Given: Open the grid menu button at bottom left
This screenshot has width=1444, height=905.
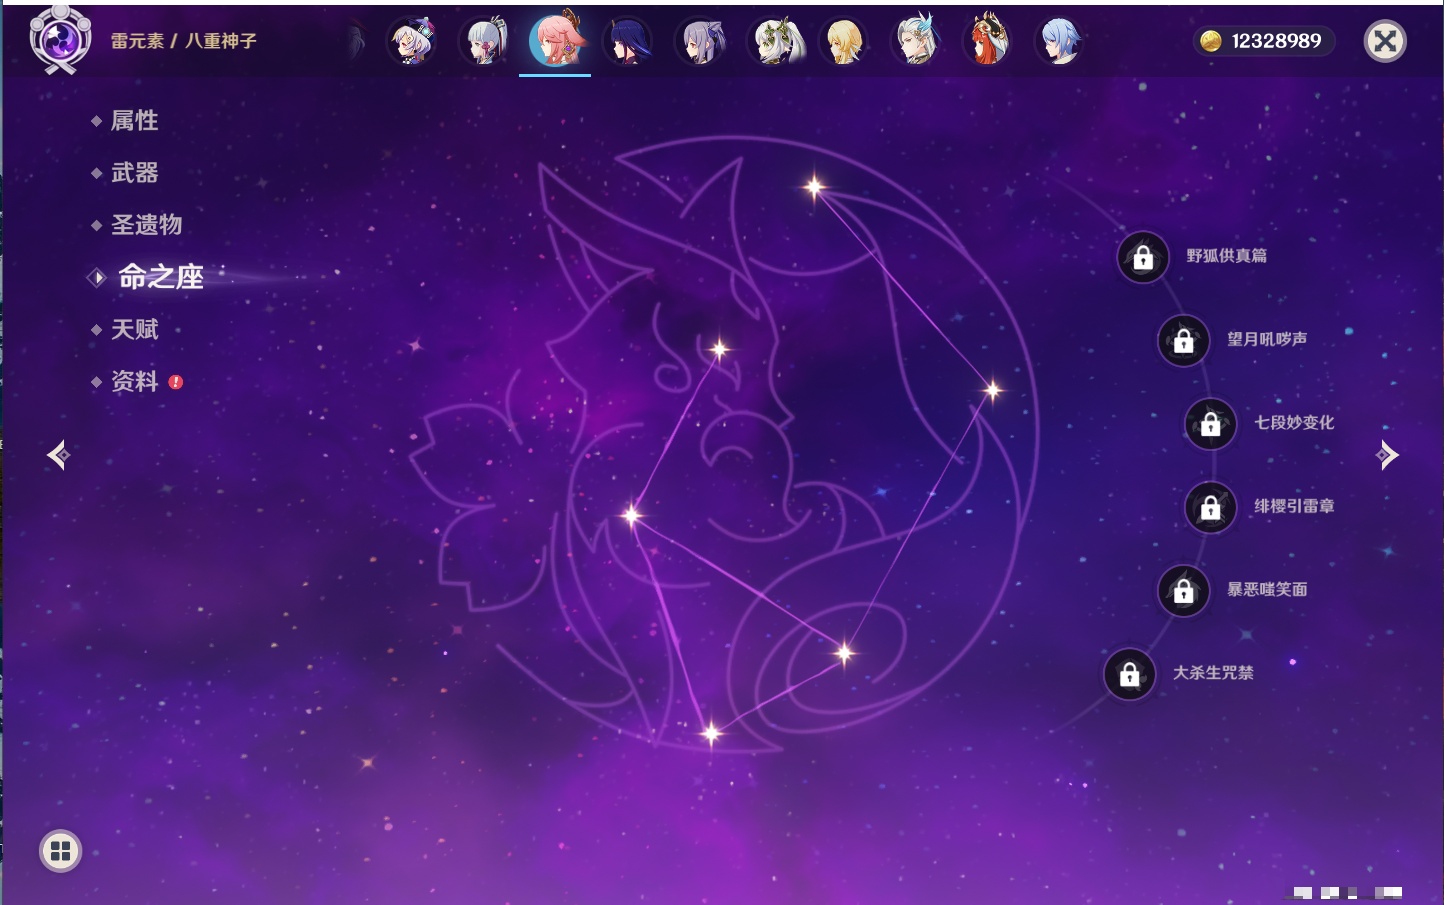Looking at the screenshot, I should click(60, 851).
